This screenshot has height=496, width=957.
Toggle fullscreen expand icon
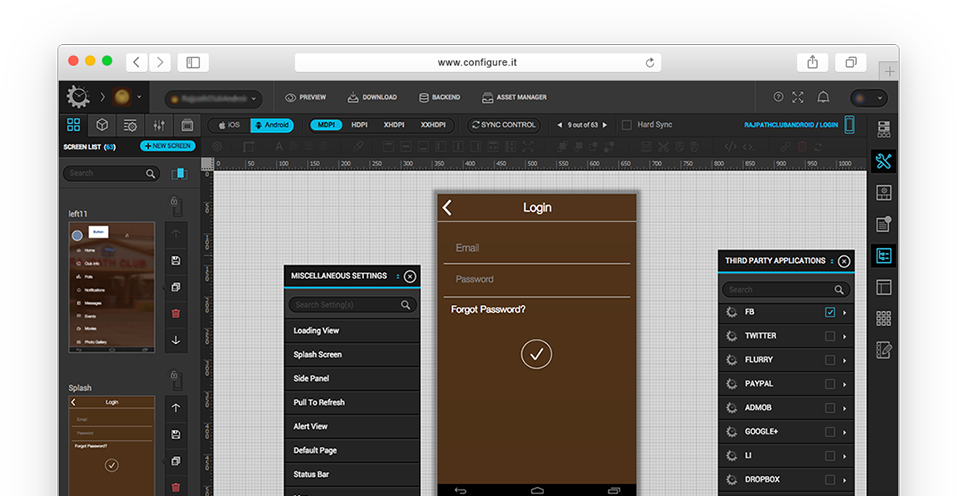pos(798,97)
